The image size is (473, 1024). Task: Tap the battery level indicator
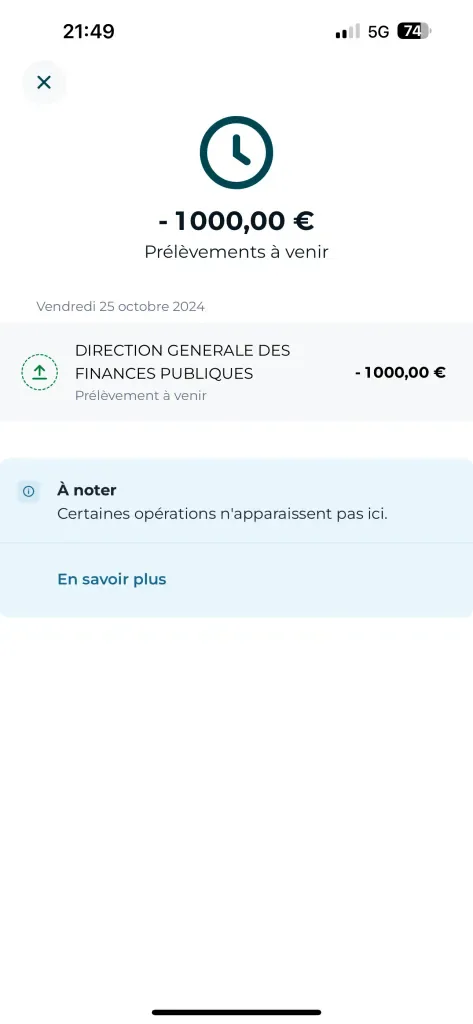[414, 31]
